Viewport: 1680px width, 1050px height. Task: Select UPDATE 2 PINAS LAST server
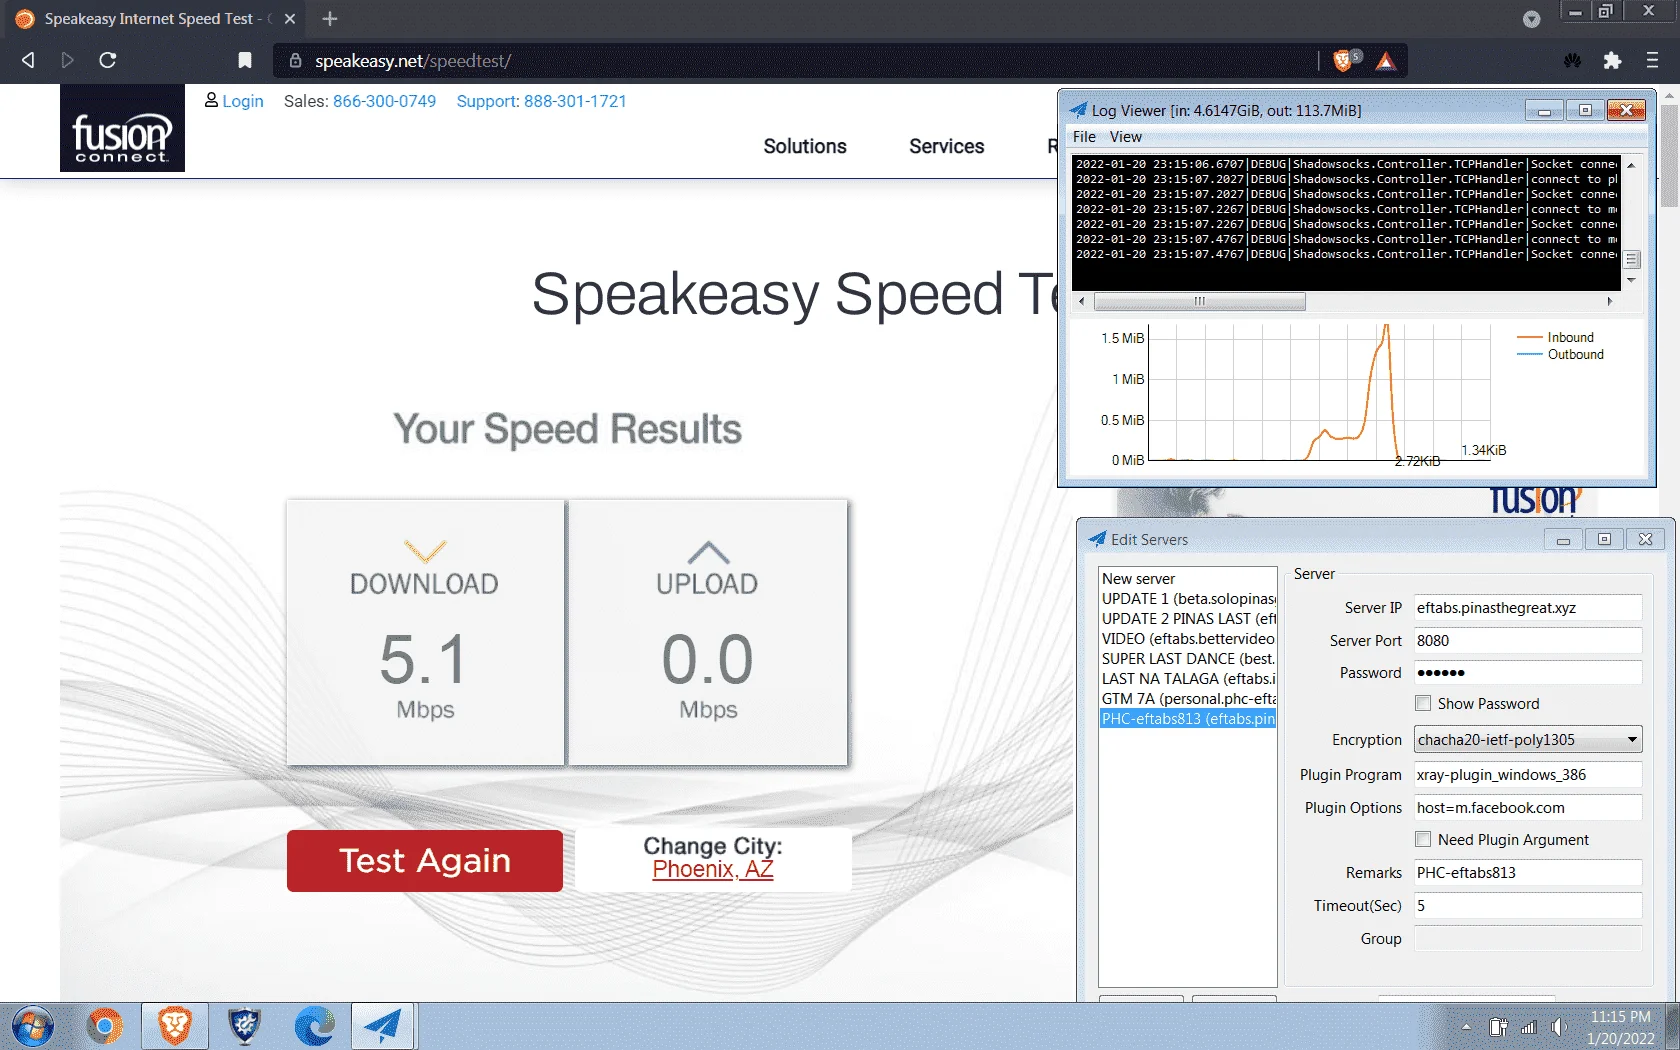click(1188, 619)
